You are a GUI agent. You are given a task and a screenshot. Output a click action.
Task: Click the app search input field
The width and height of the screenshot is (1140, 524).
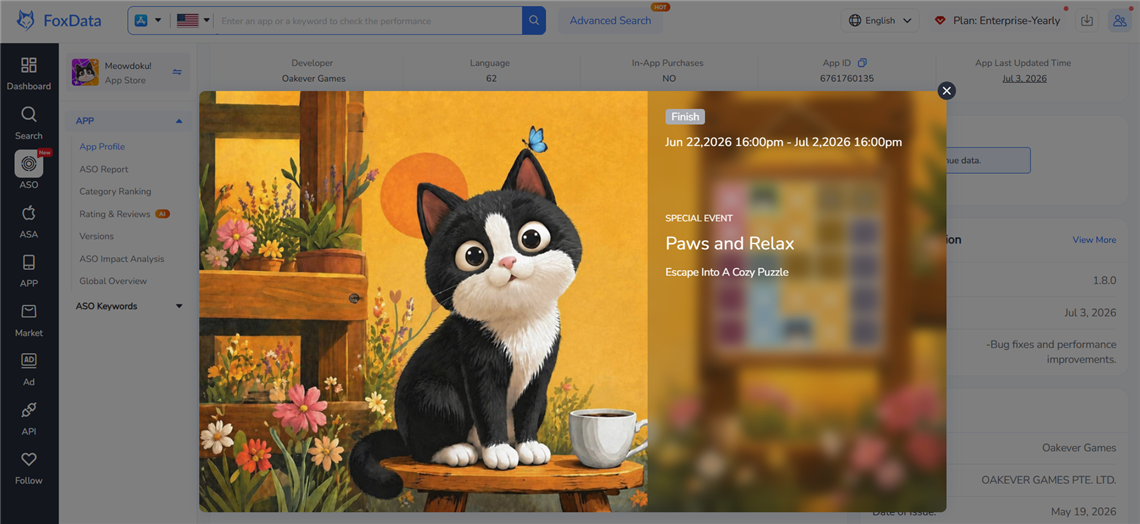[368, 21]
